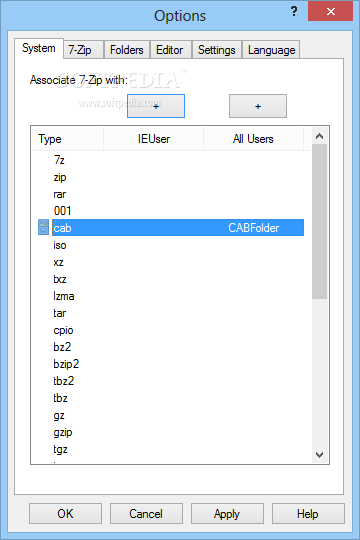Image resolution: width=360 pixels, height=540 pixels.
Task: Select the xz file type row
Action: click(x=171, y=262)
